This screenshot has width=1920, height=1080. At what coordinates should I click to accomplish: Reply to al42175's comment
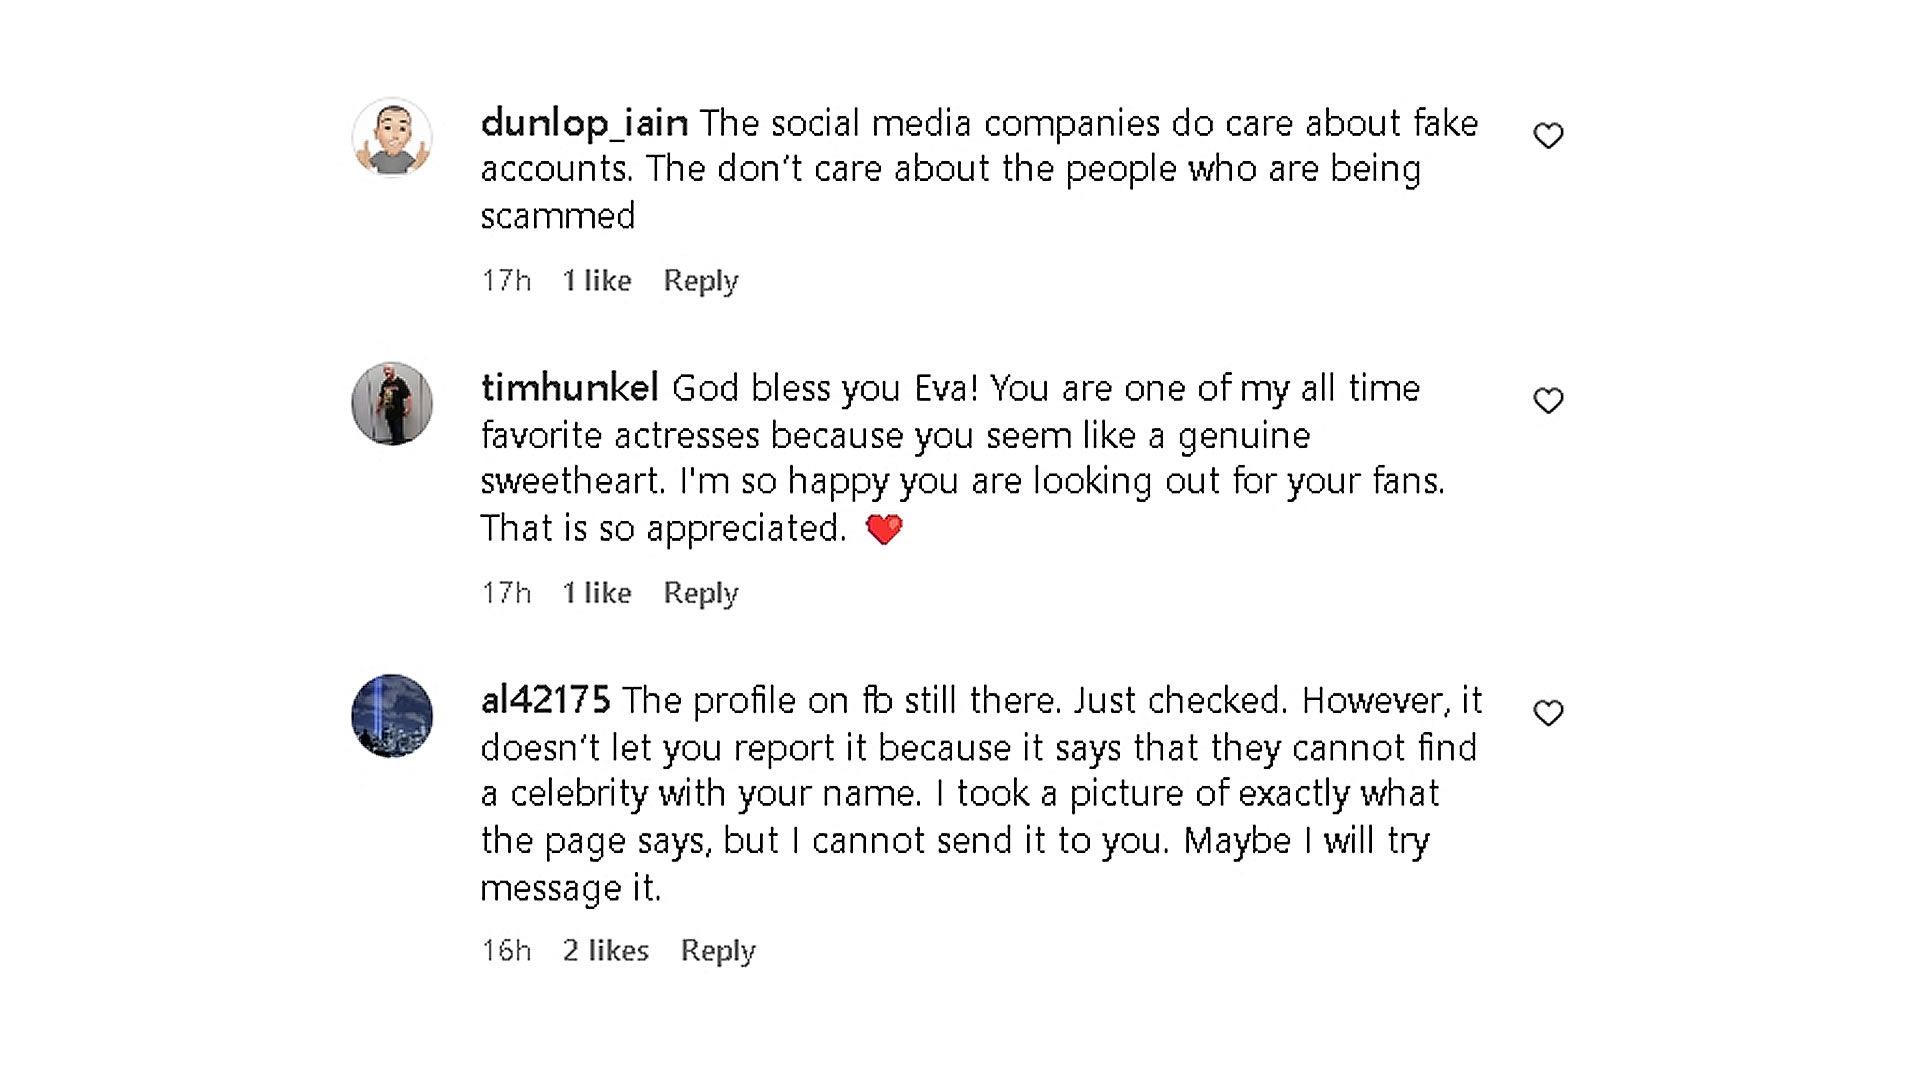pyautogui.click(x=717, y=950)
